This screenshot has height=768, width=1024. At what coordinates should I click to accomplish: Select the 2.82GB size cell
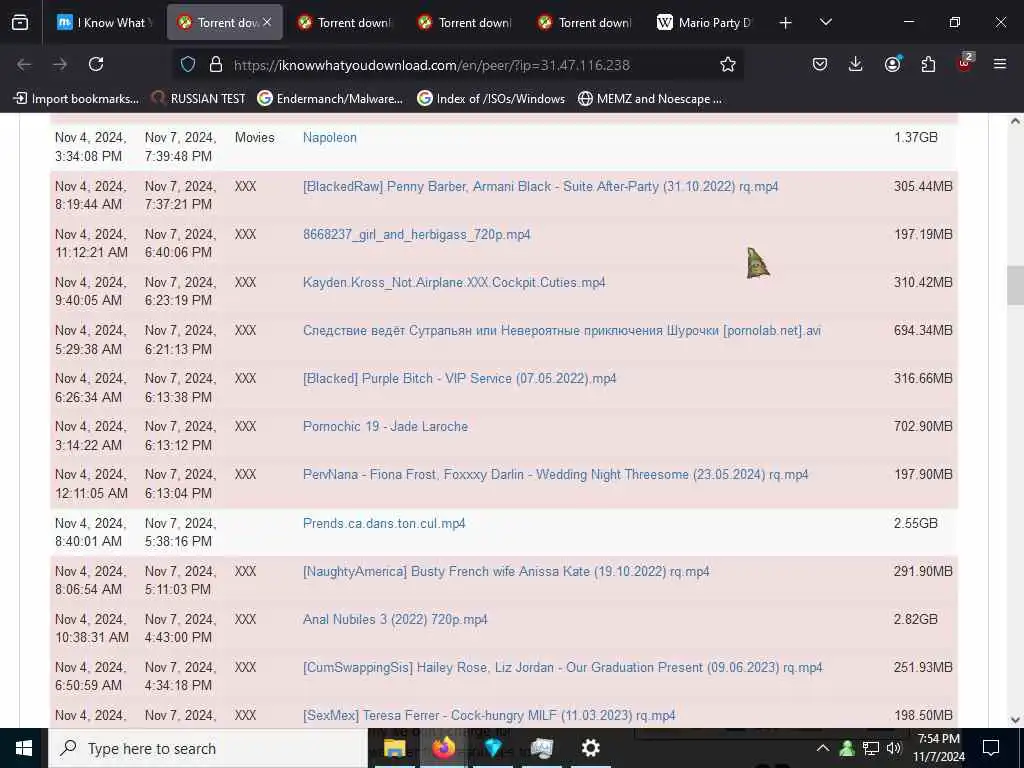916,620
